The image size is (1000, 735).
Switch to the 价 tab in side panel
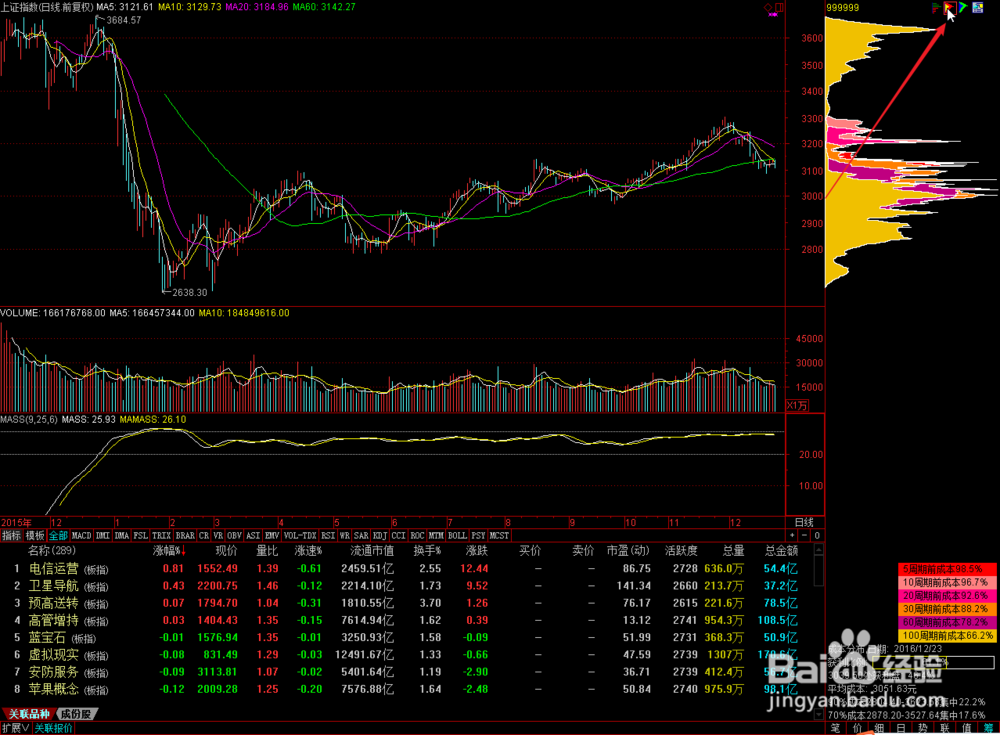858,729
